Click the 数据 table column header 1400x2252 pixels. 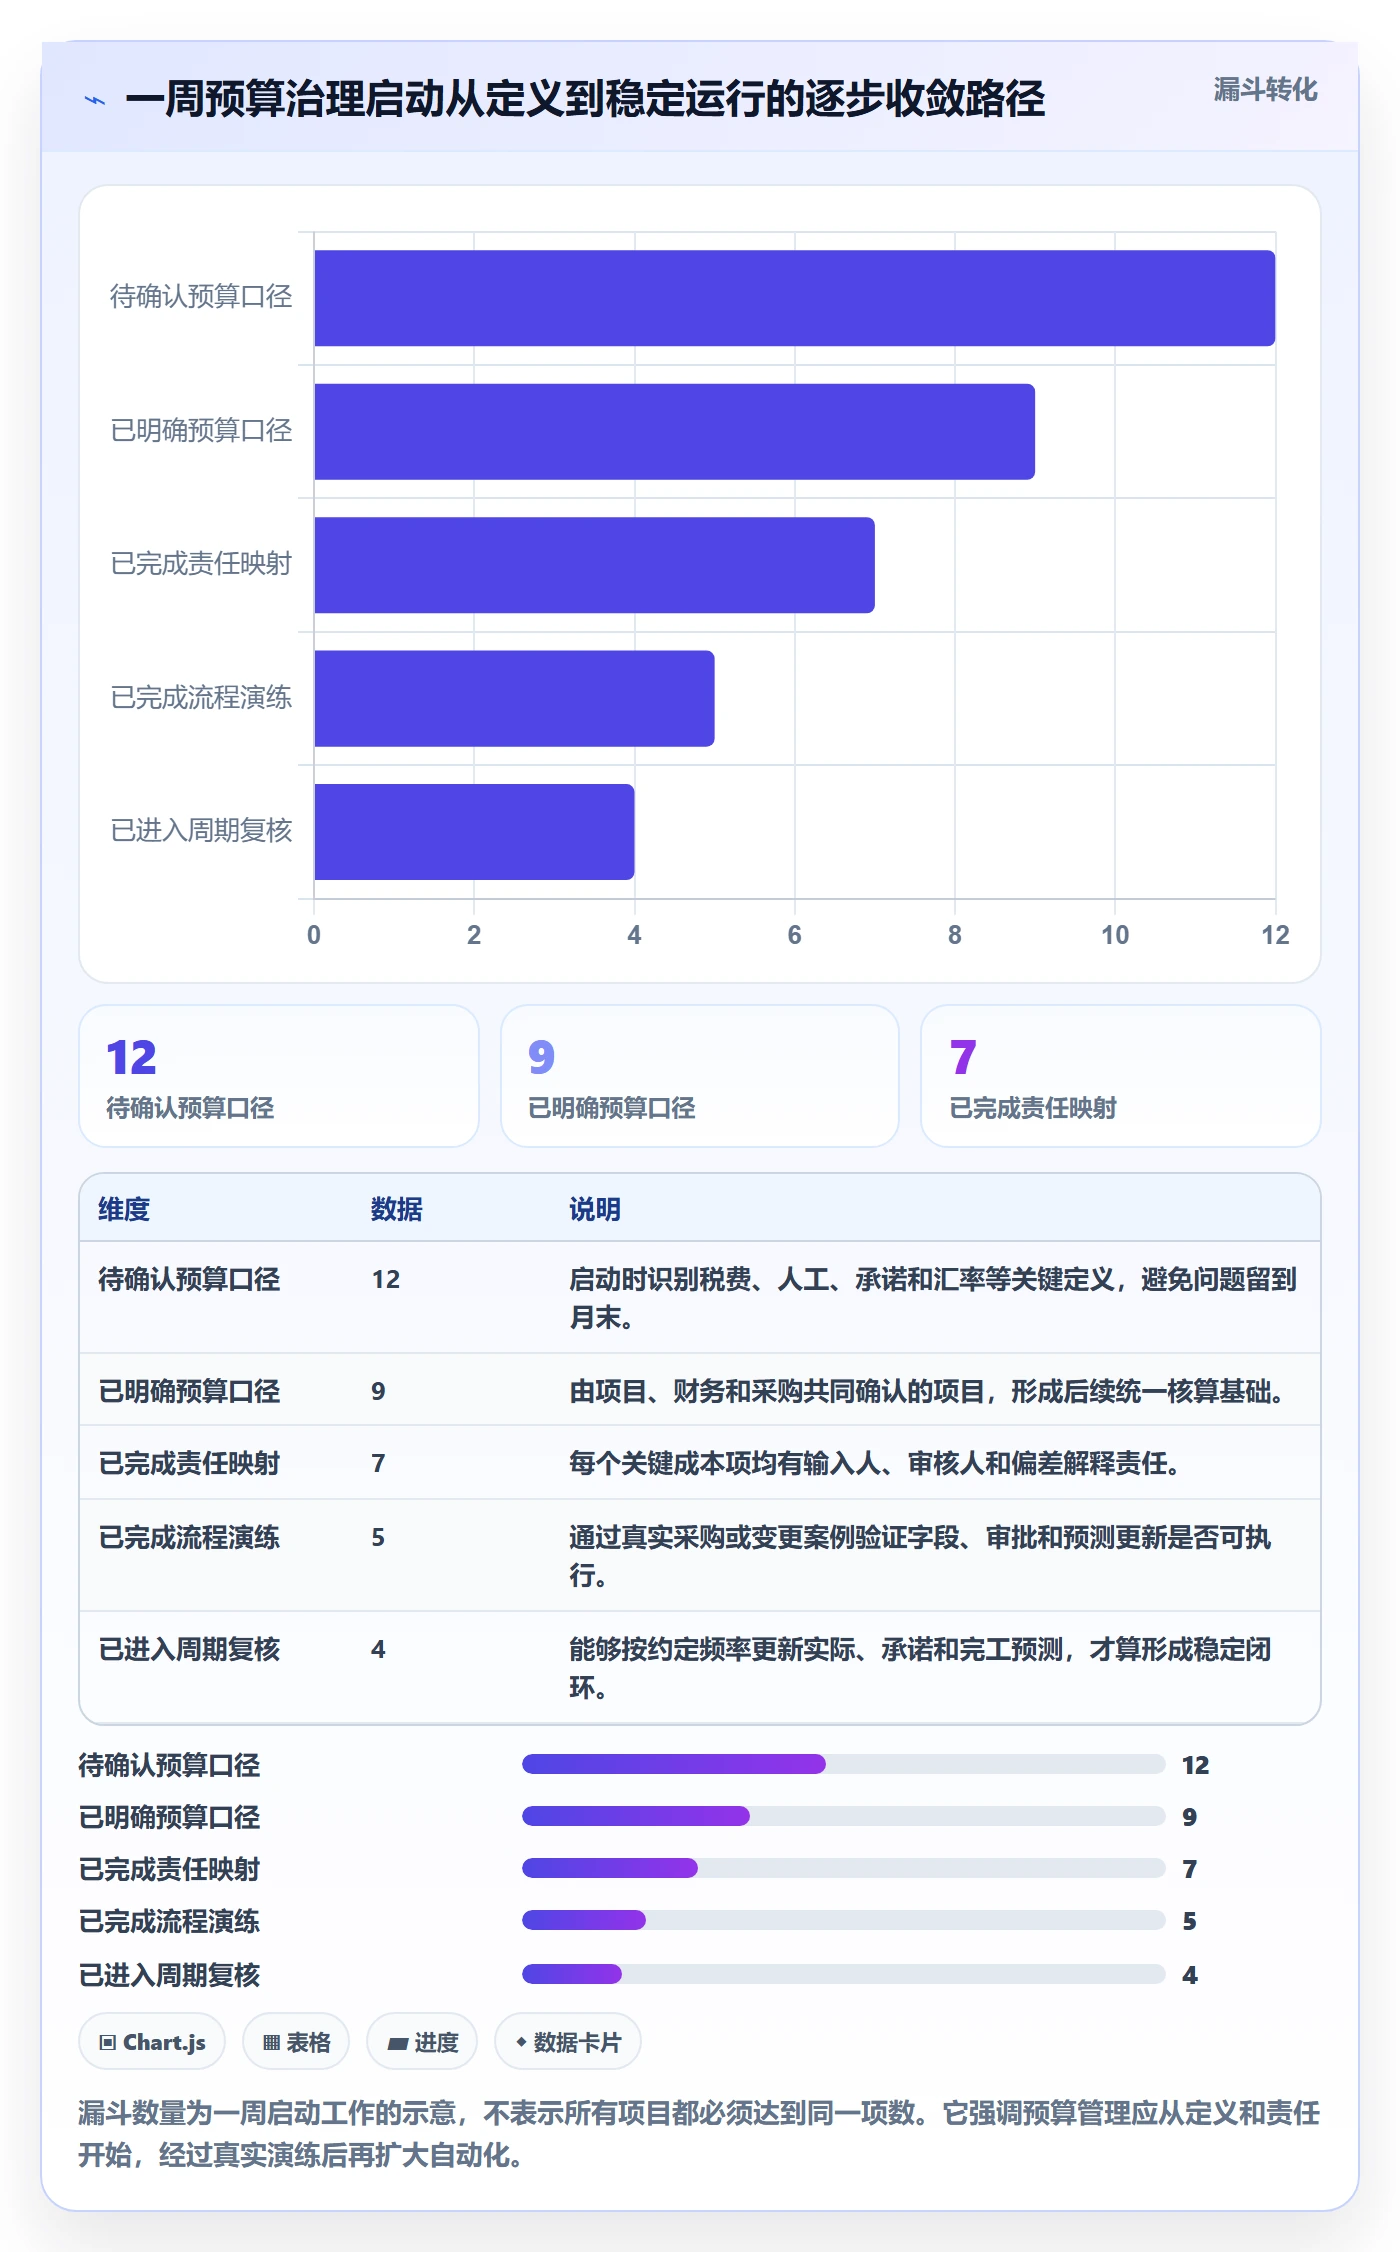(x=397, y=1209)
